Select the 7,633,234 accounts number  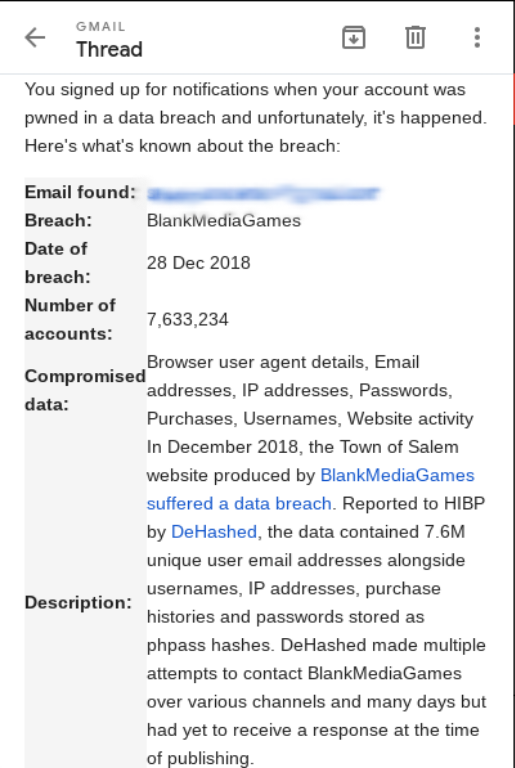click(x=188, y=320)
